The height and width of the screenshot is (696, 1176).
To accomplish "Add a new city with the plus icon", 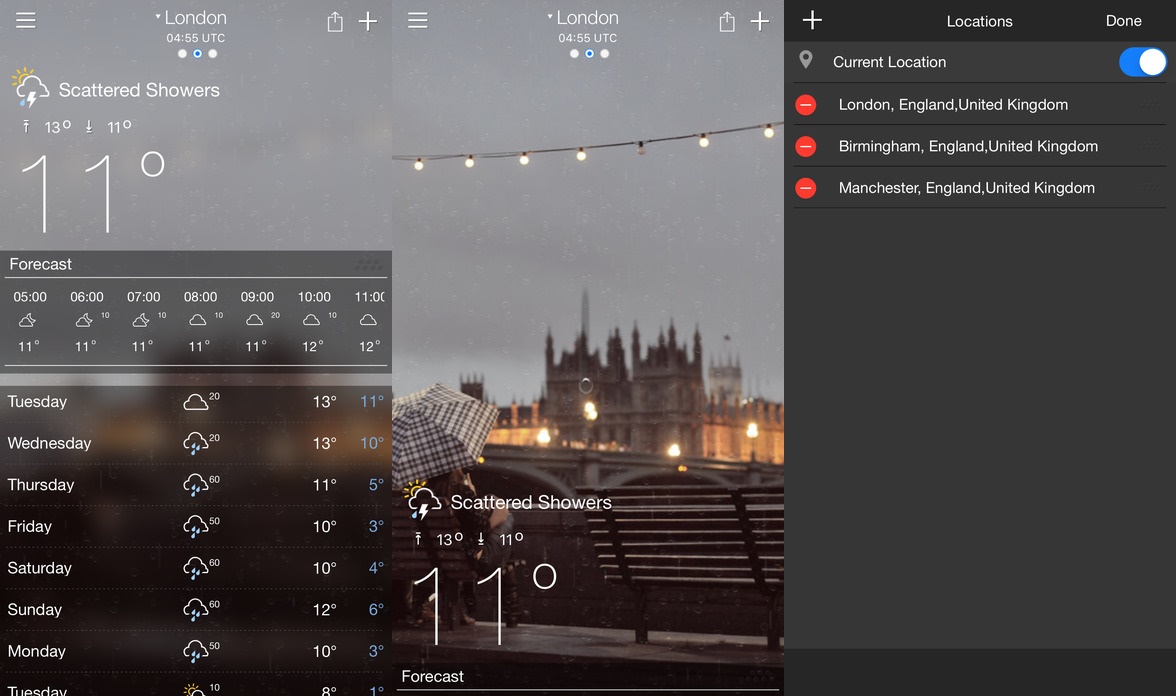I will [368, 20].
